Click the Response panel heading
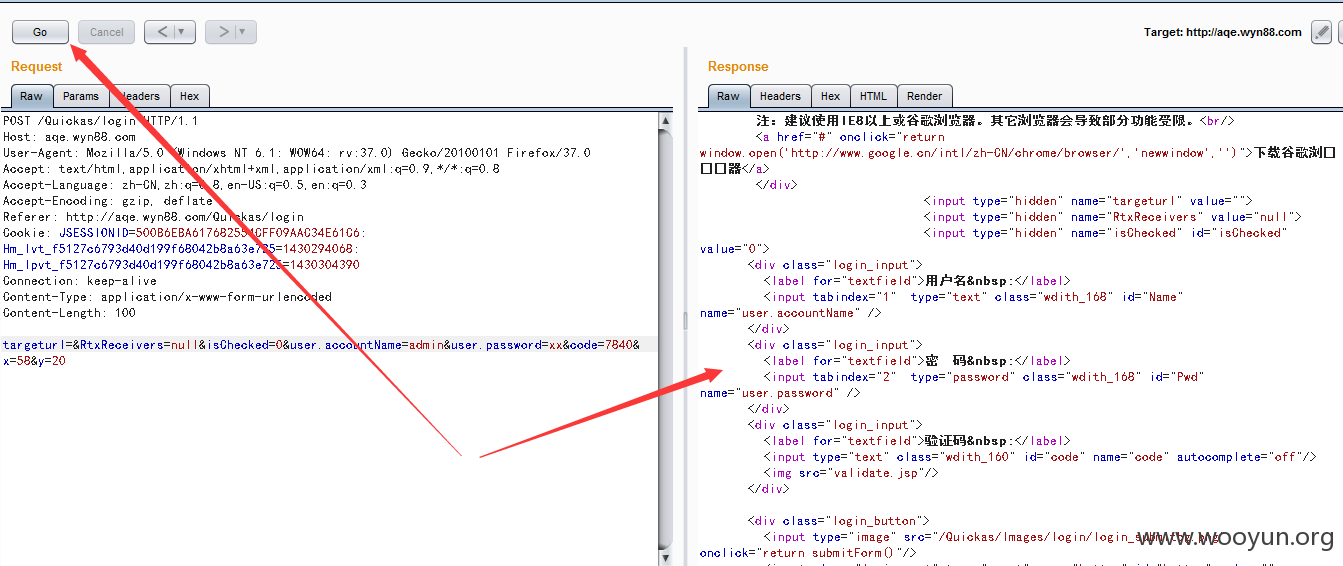 738,66
